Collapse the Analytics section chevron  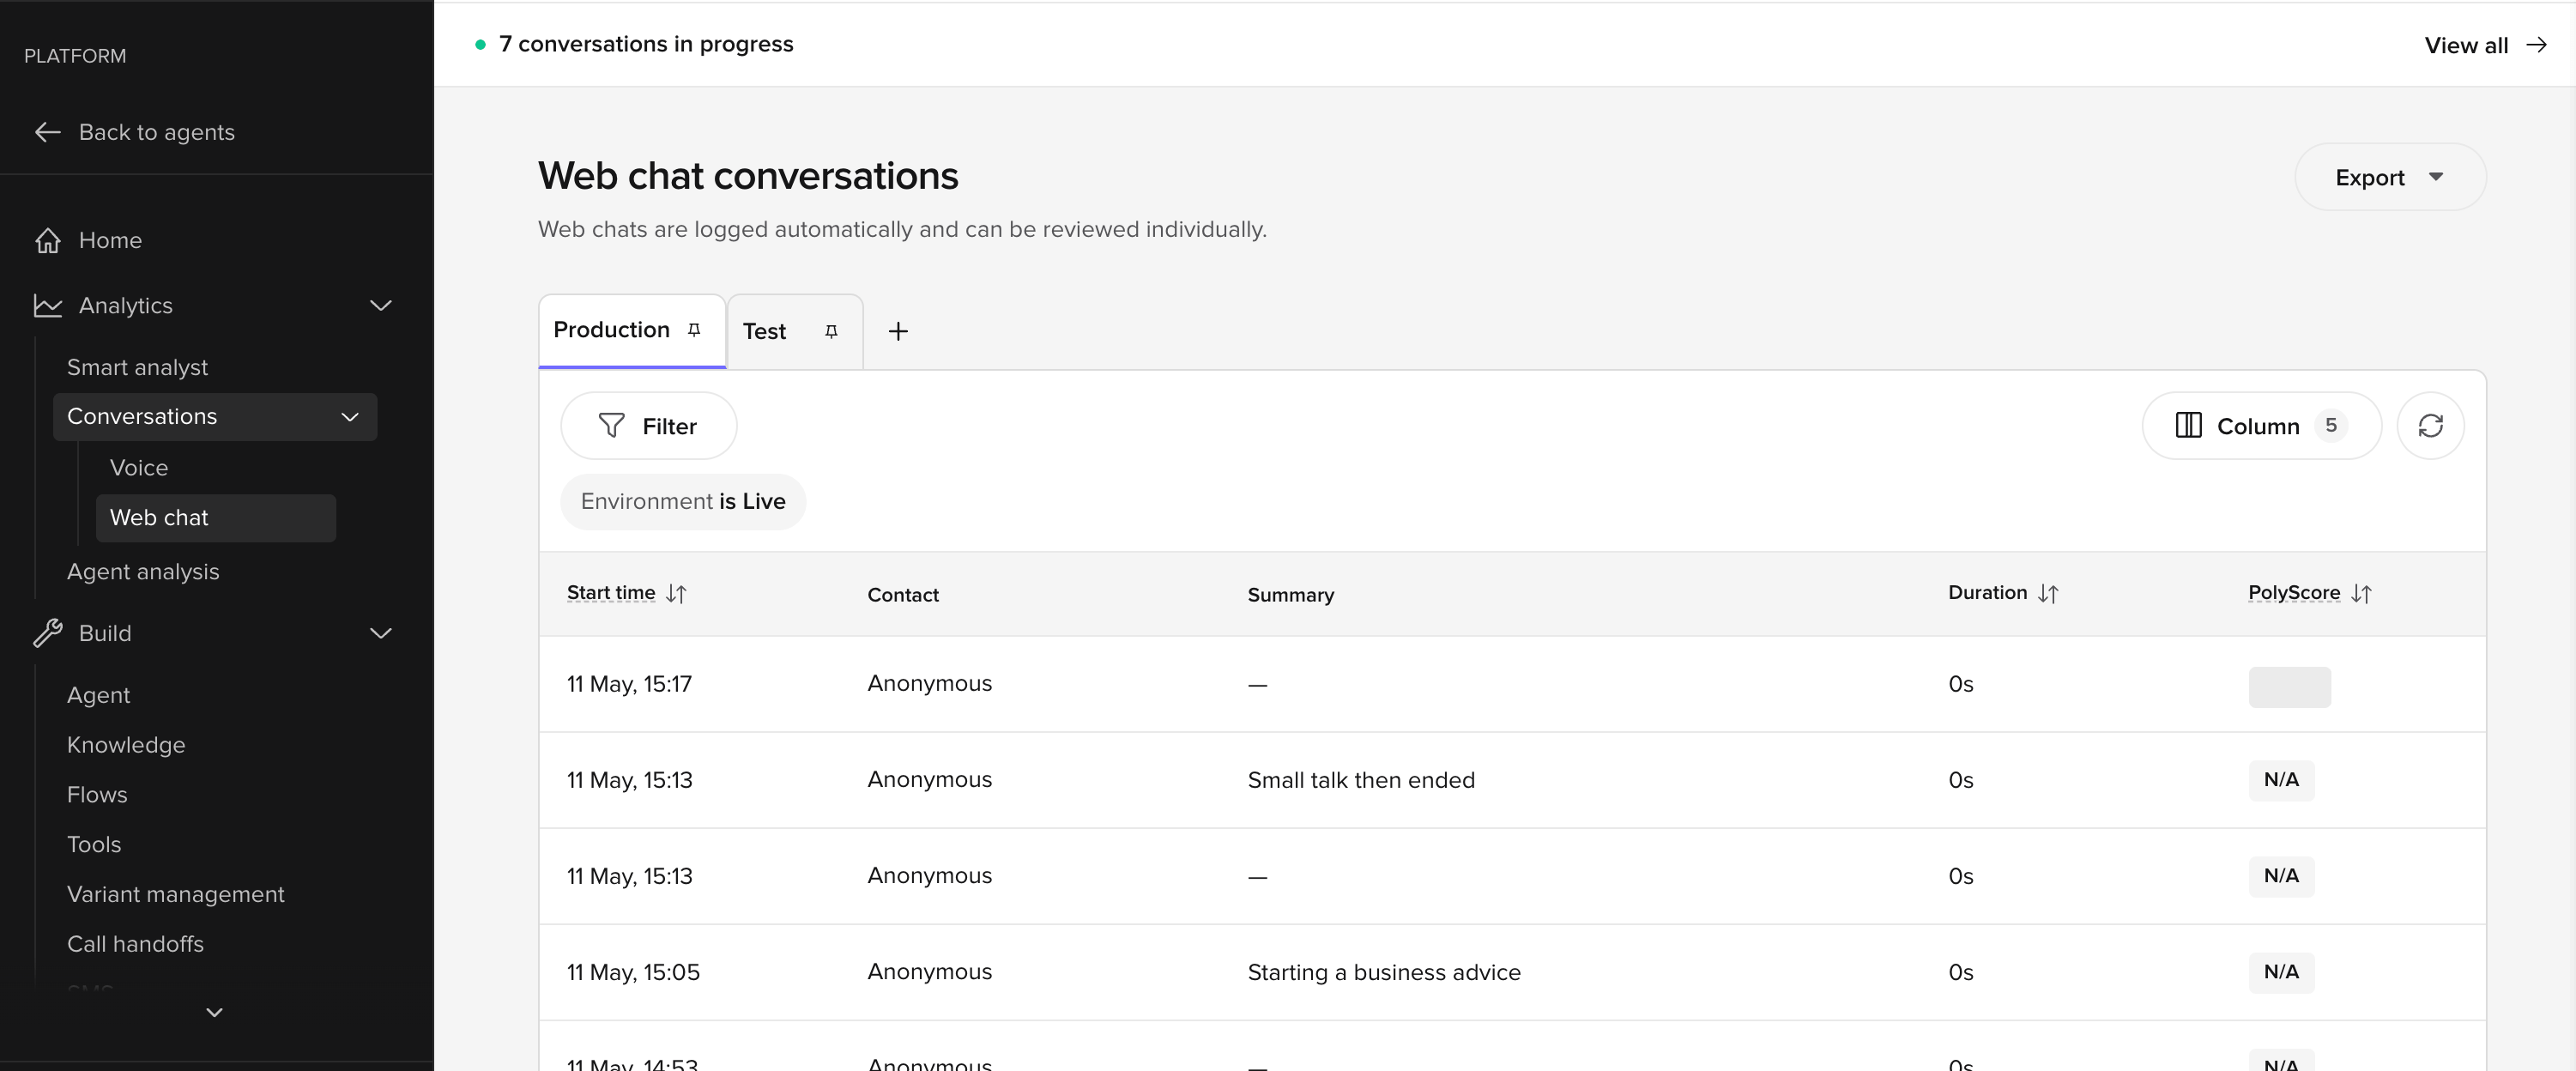coord(381,305)
